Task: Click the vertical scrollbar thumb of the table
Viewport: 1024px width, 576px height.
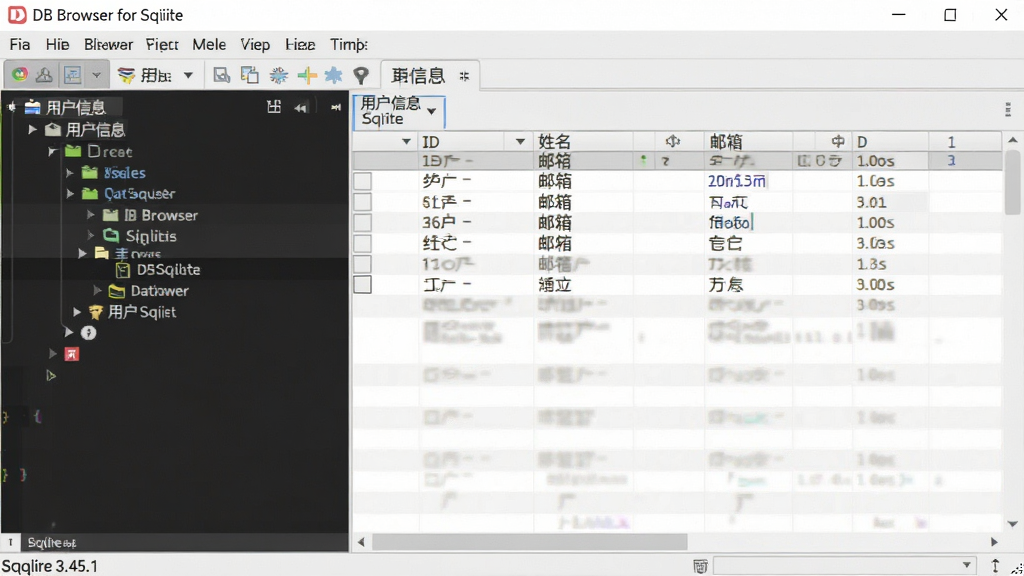Action: pos(1012,182)
